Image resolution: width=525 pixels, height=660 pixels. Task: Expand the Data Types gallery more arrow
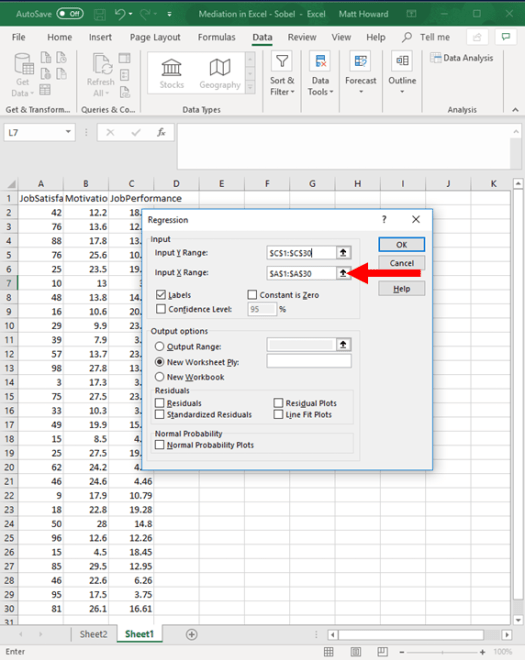[x=250, y=88]
